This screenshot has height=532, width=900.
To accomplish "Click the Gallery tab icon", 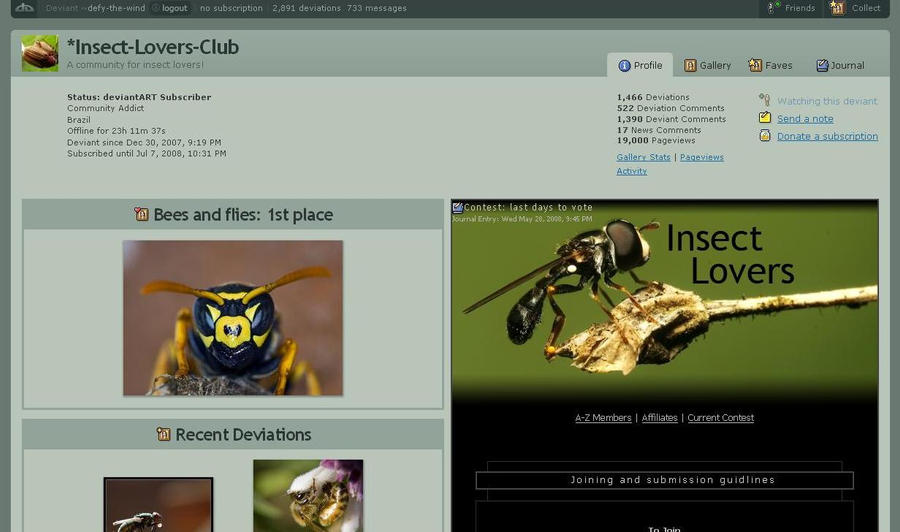I will (690, 65).
